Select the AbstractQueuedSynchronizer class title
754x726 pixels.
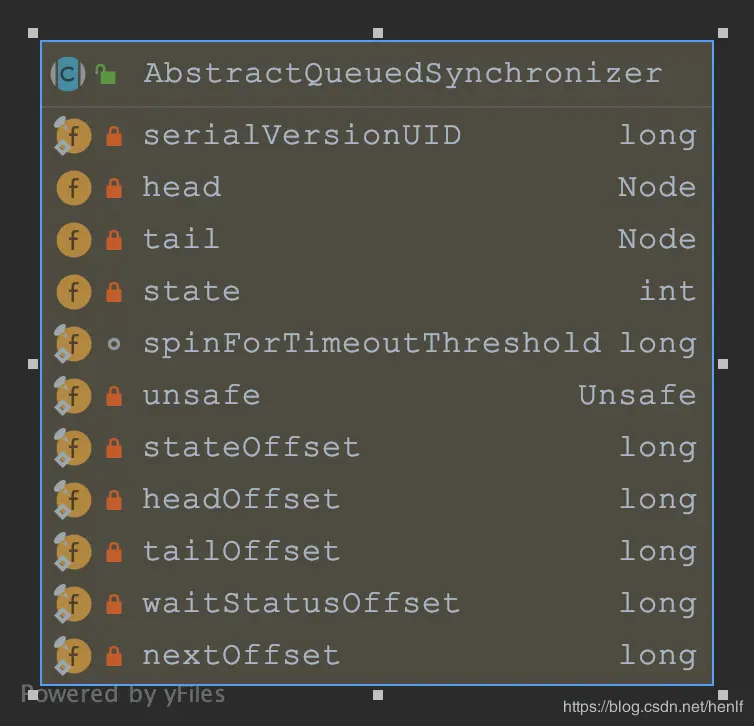[402, 73]
